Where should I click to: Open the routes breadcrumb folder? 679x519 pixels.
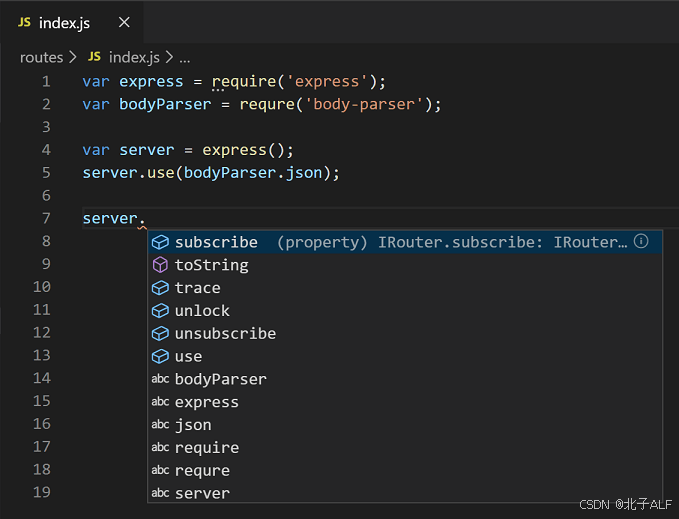click(42, 57)
